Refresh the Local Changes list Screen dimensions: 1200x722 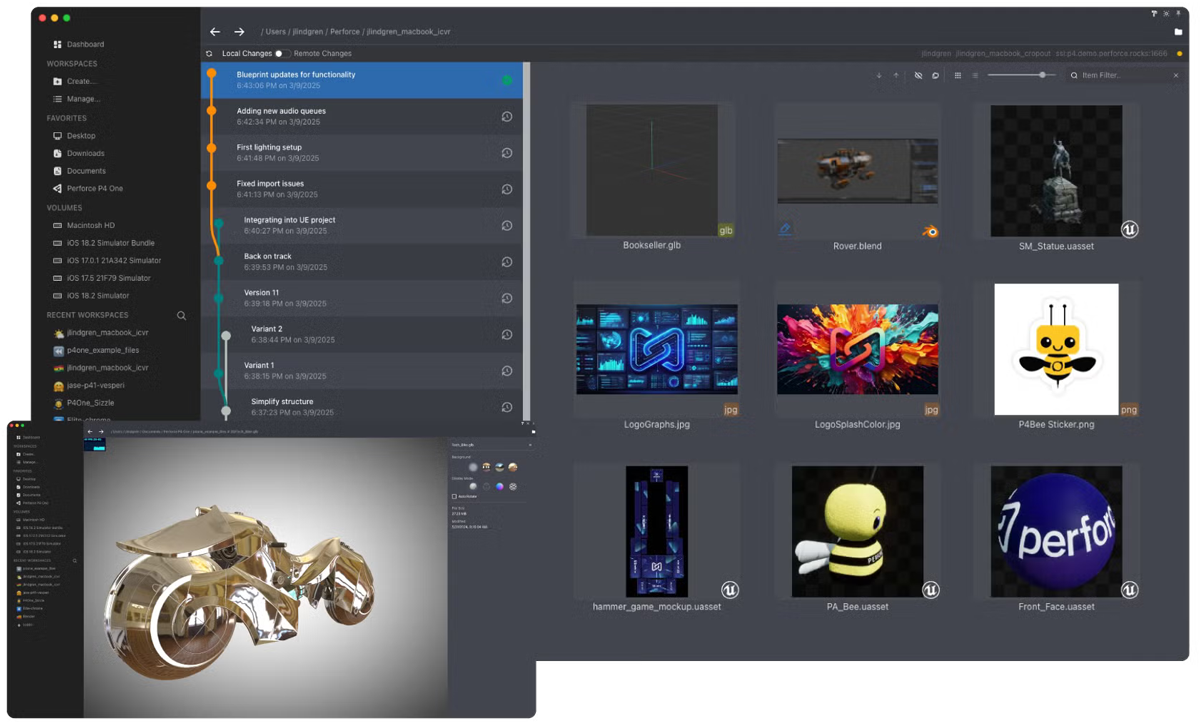[x=209, y=53]
